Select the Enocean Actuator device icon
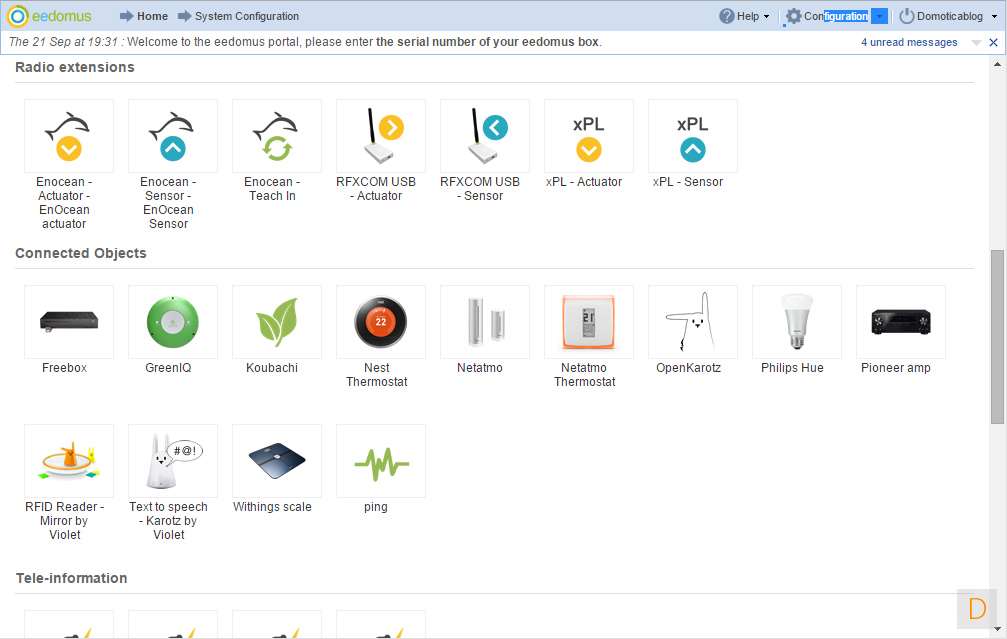This screenshot has height=639, width=1007. [69, 136]
